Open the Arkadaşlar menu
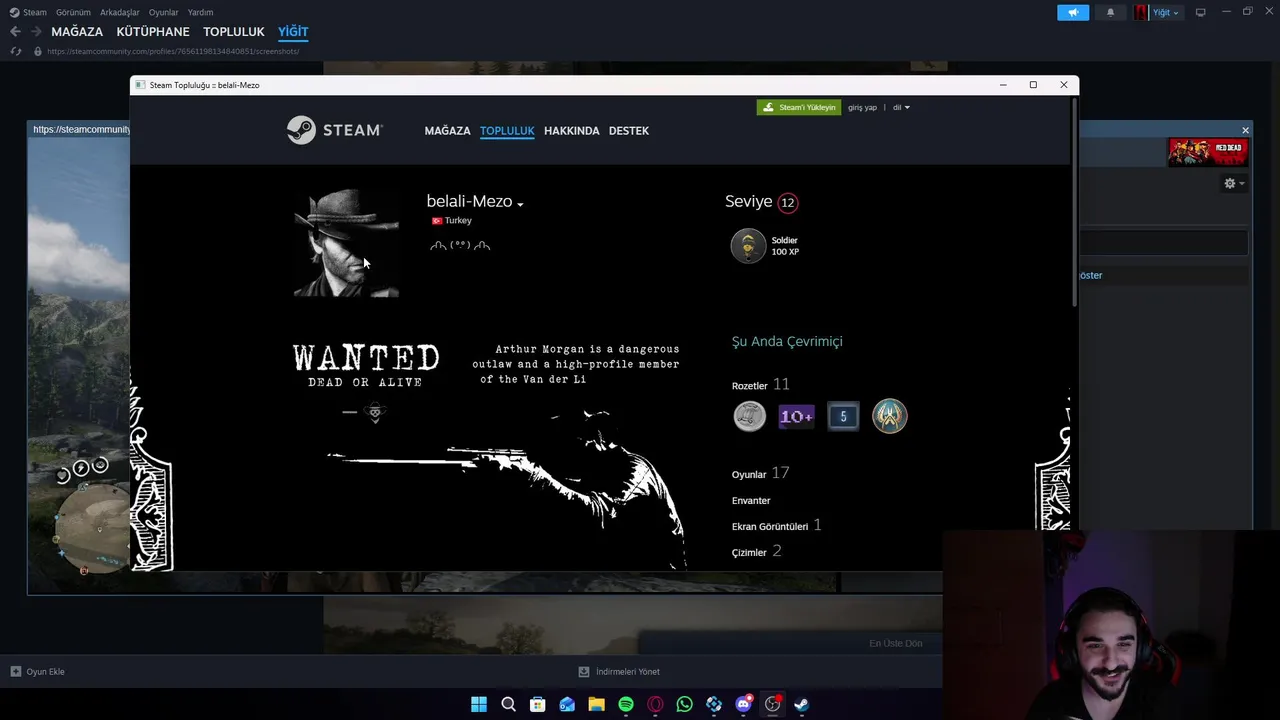 pos(120,12)
